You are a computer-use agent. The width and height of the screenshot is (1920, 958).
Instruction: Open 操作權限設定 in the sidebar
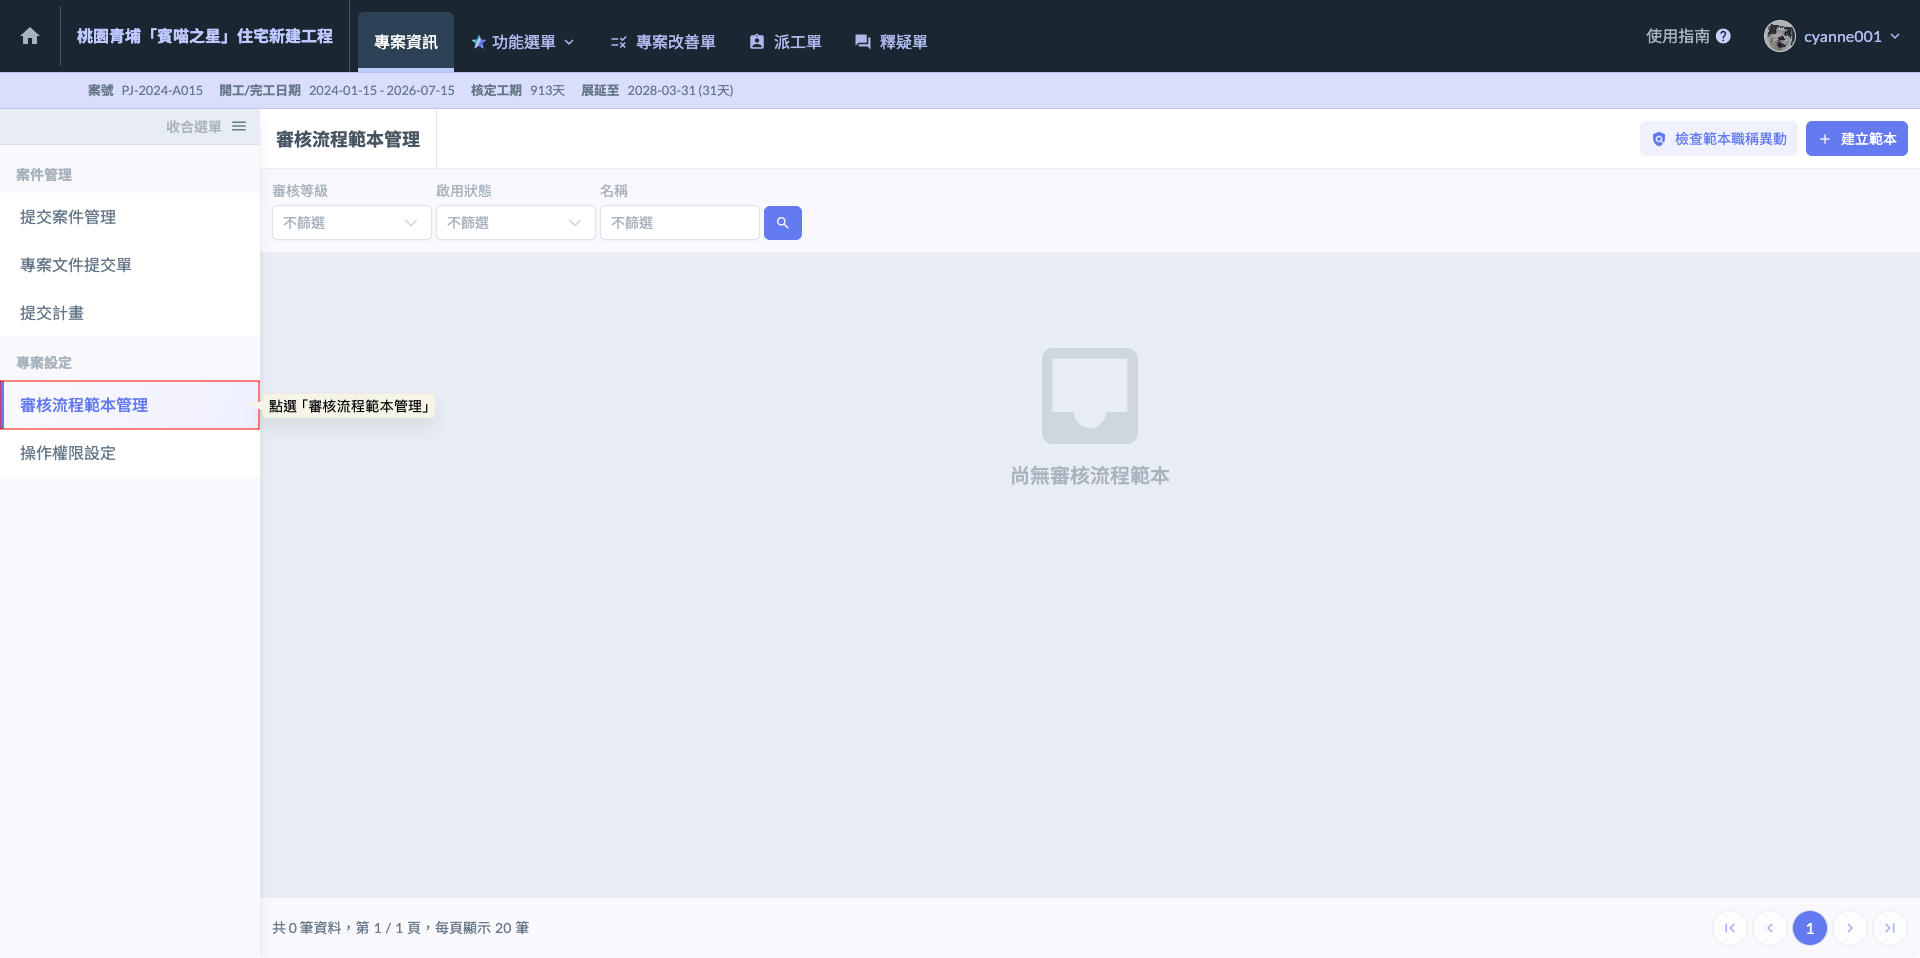point(130,453)
